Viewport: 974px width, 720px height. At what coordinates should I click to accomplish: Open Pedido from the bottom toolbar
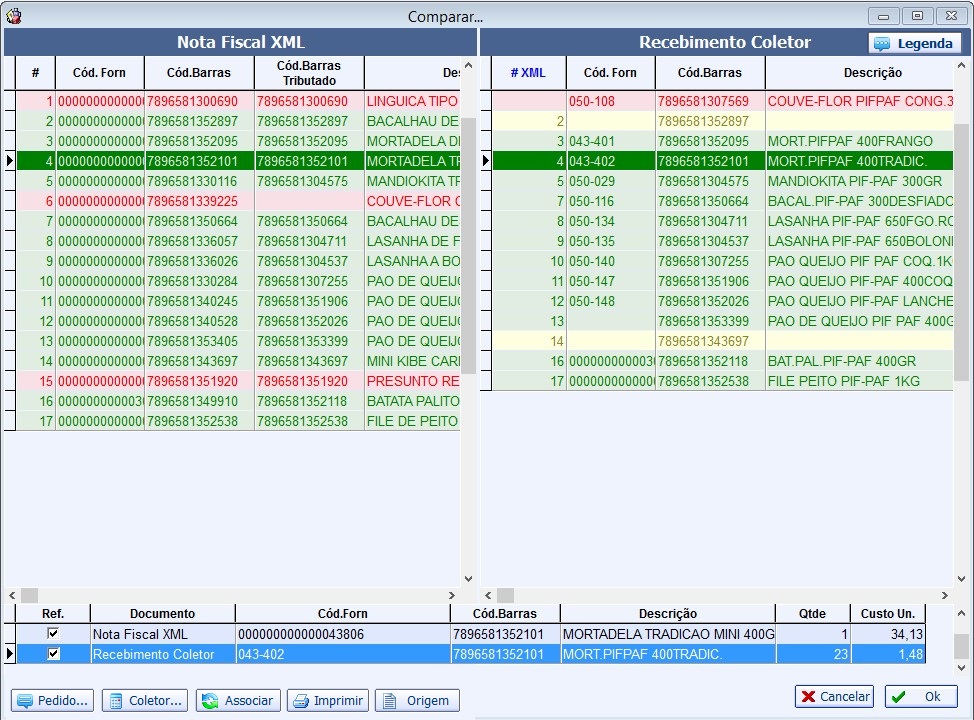coord(53,700)
